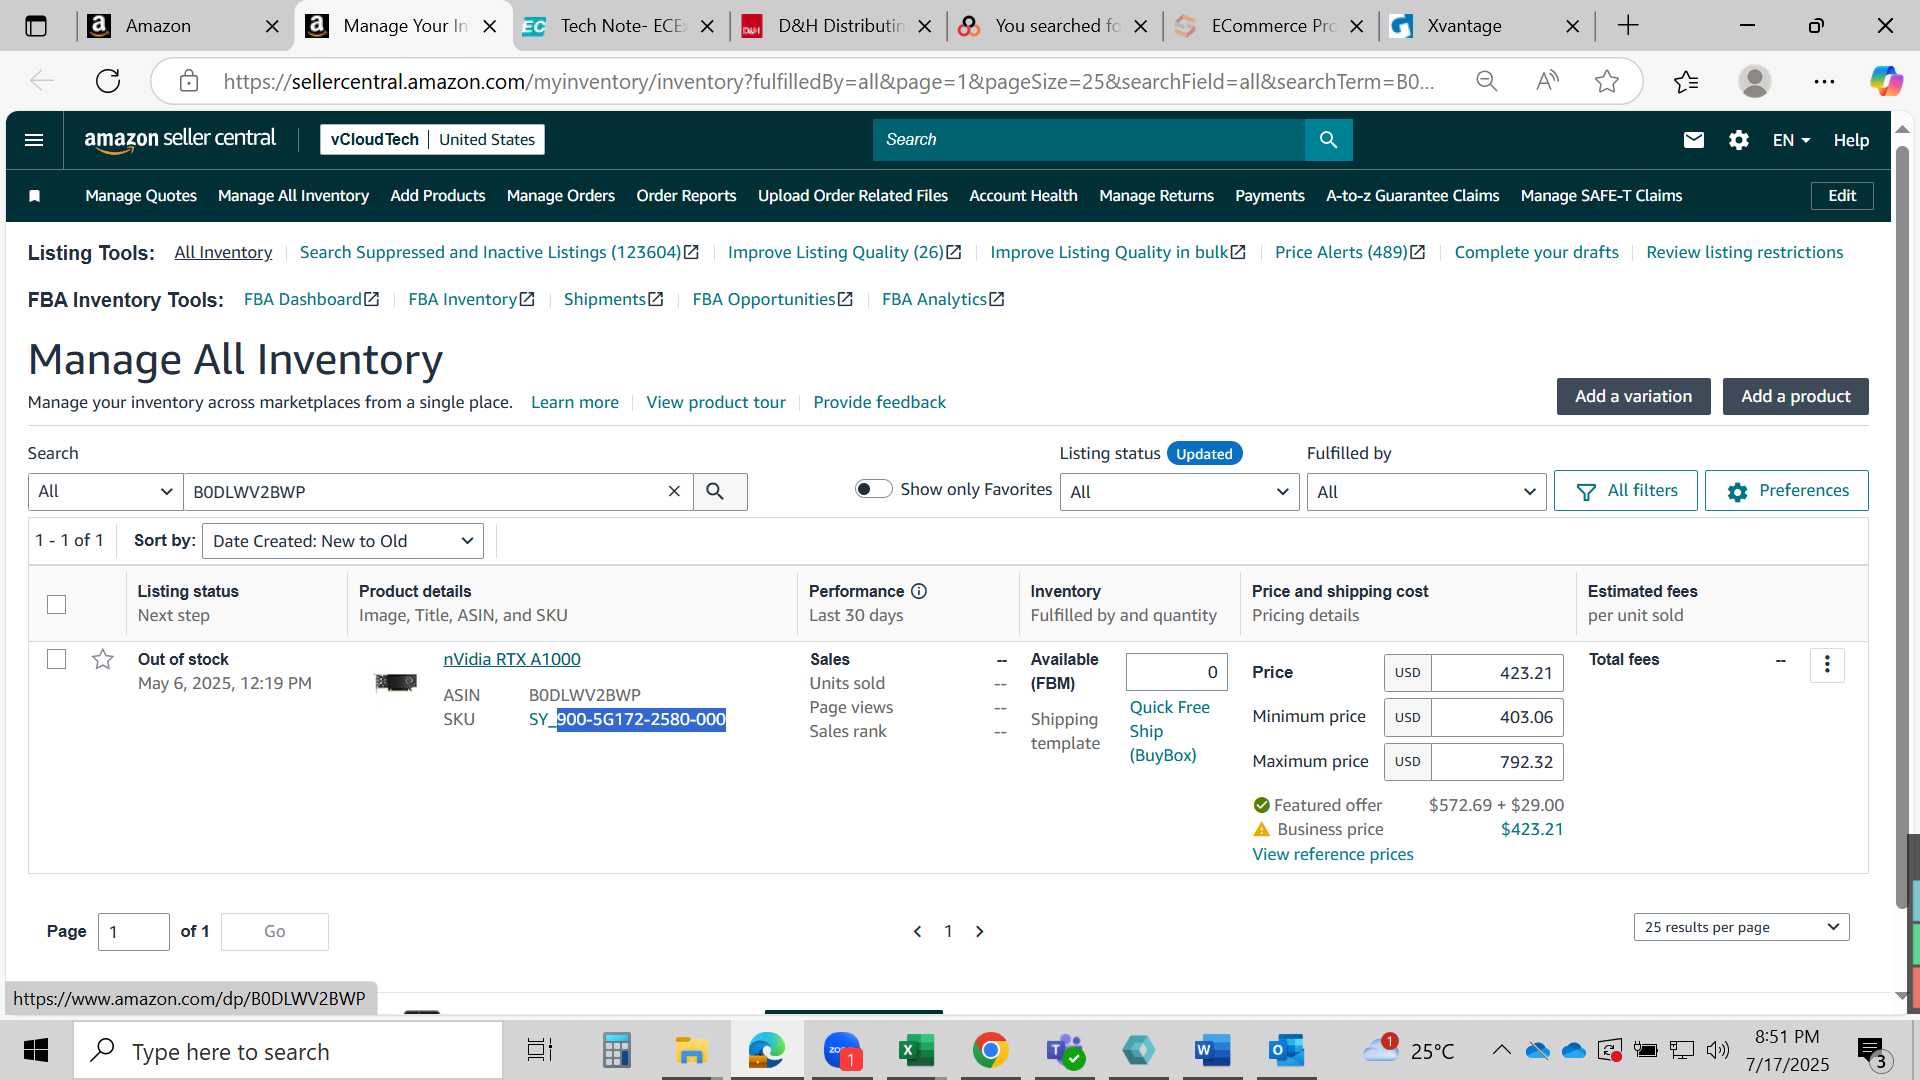The image size is (1920, 1080).
Task: Click the Amazon Seller Central logo
Action: (x=180, y=140)
